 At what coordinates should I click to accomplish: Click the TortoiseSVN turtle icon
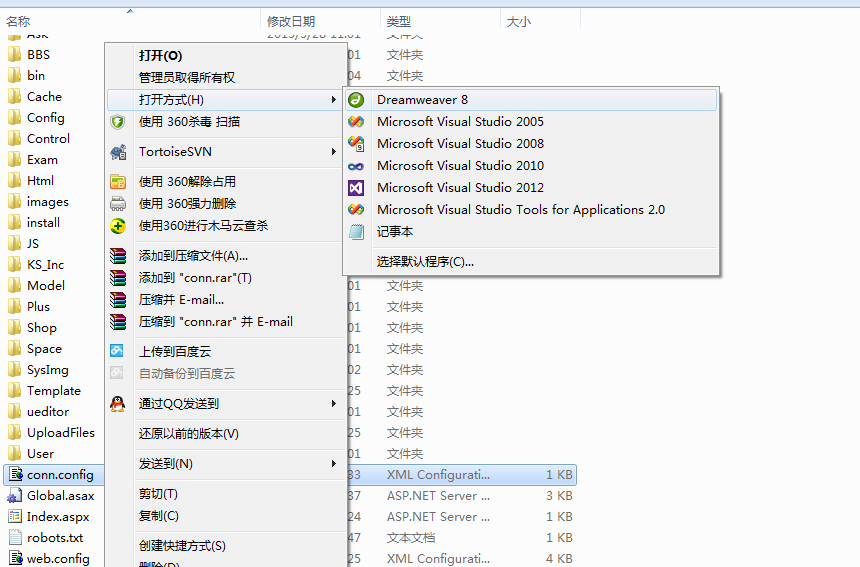click(118, 152)
